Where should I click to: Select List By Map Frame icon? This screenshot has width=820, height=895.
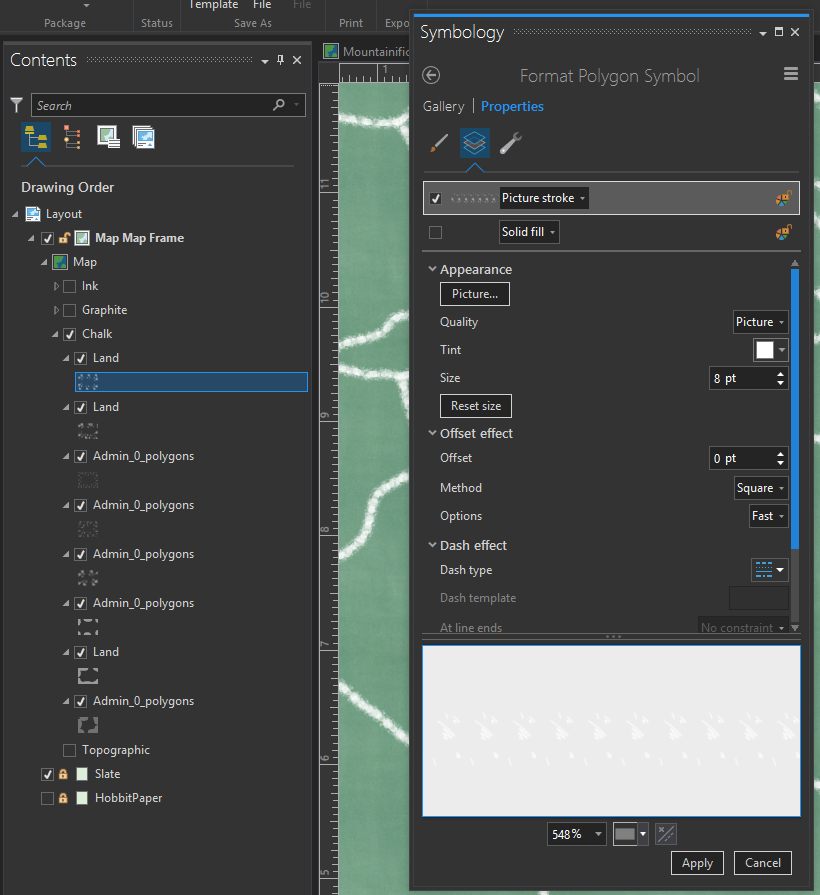pyautogui.click(x=108, y=138)
